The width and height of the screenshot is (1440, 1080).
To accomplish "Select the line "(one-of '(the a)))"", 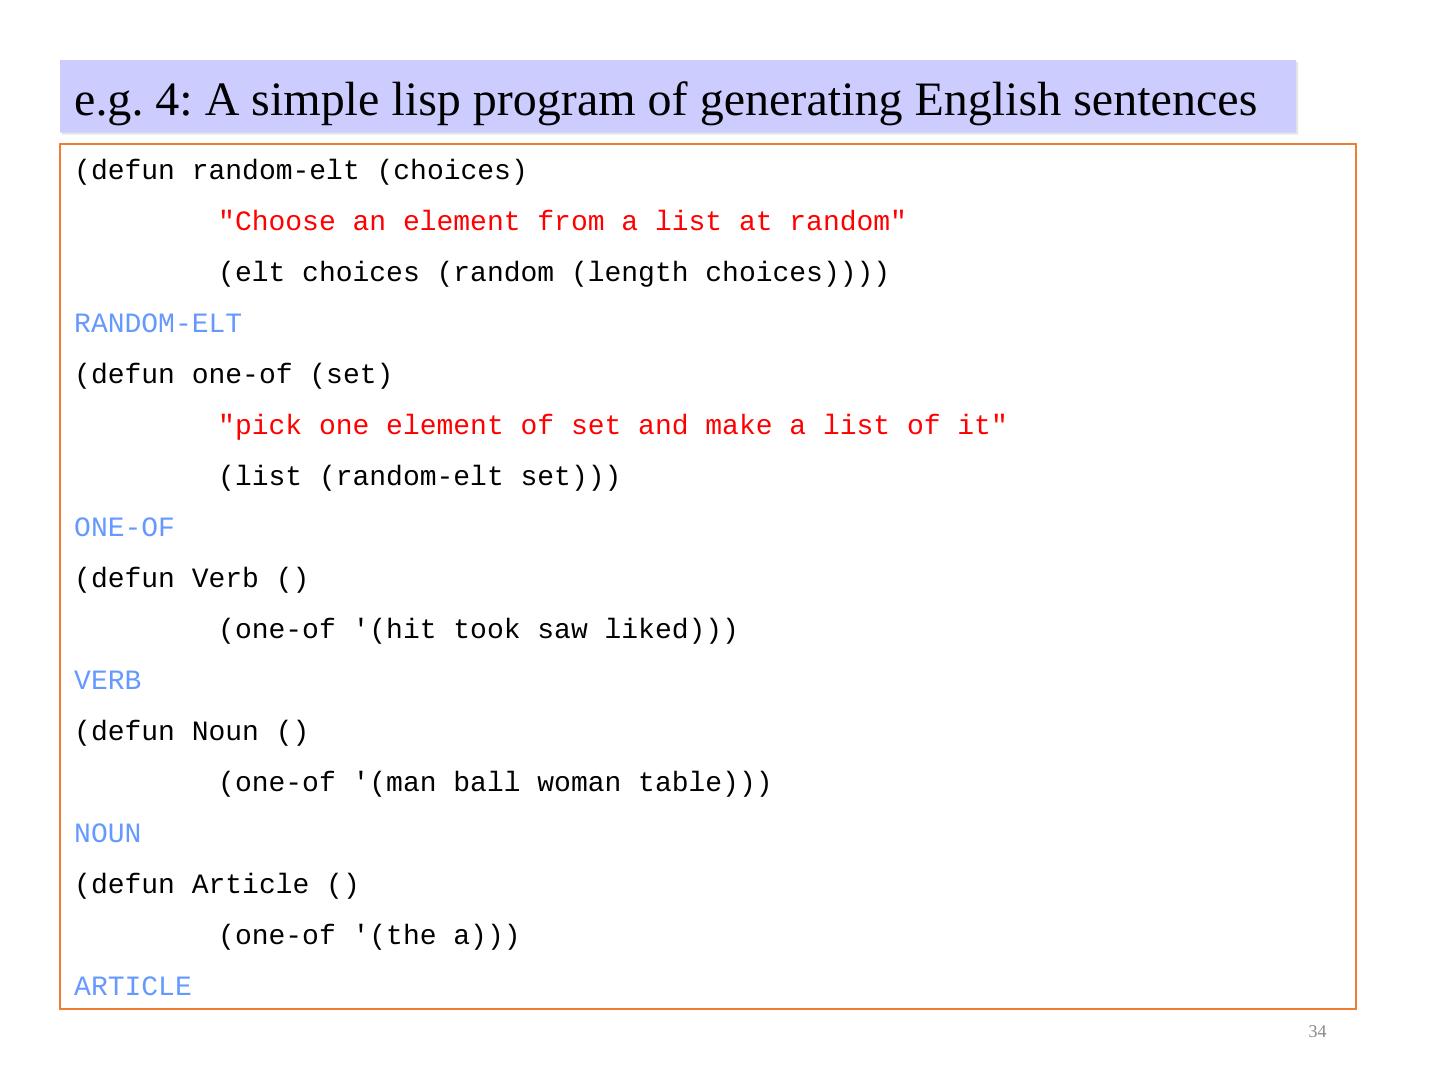I will (x=369, y=936).
